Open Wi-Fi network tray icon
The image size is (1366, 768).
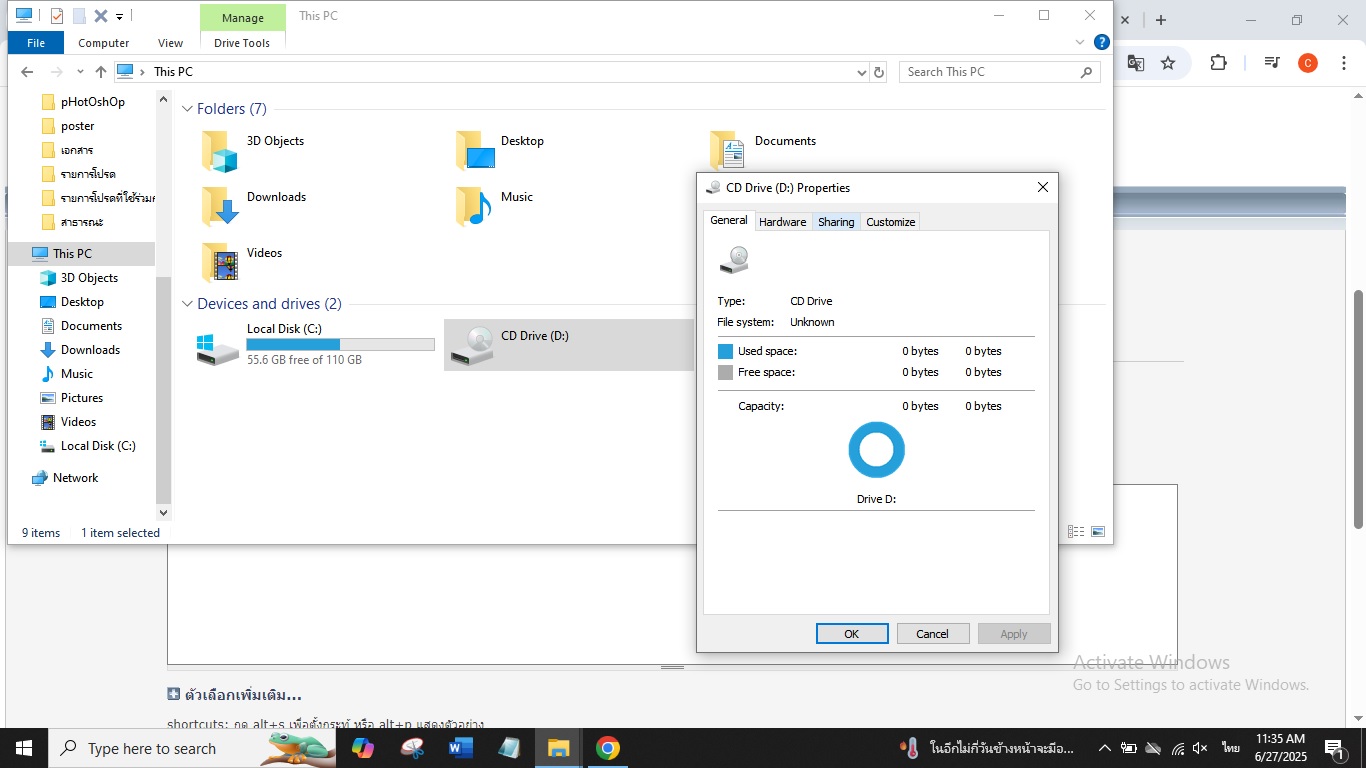1177,748
